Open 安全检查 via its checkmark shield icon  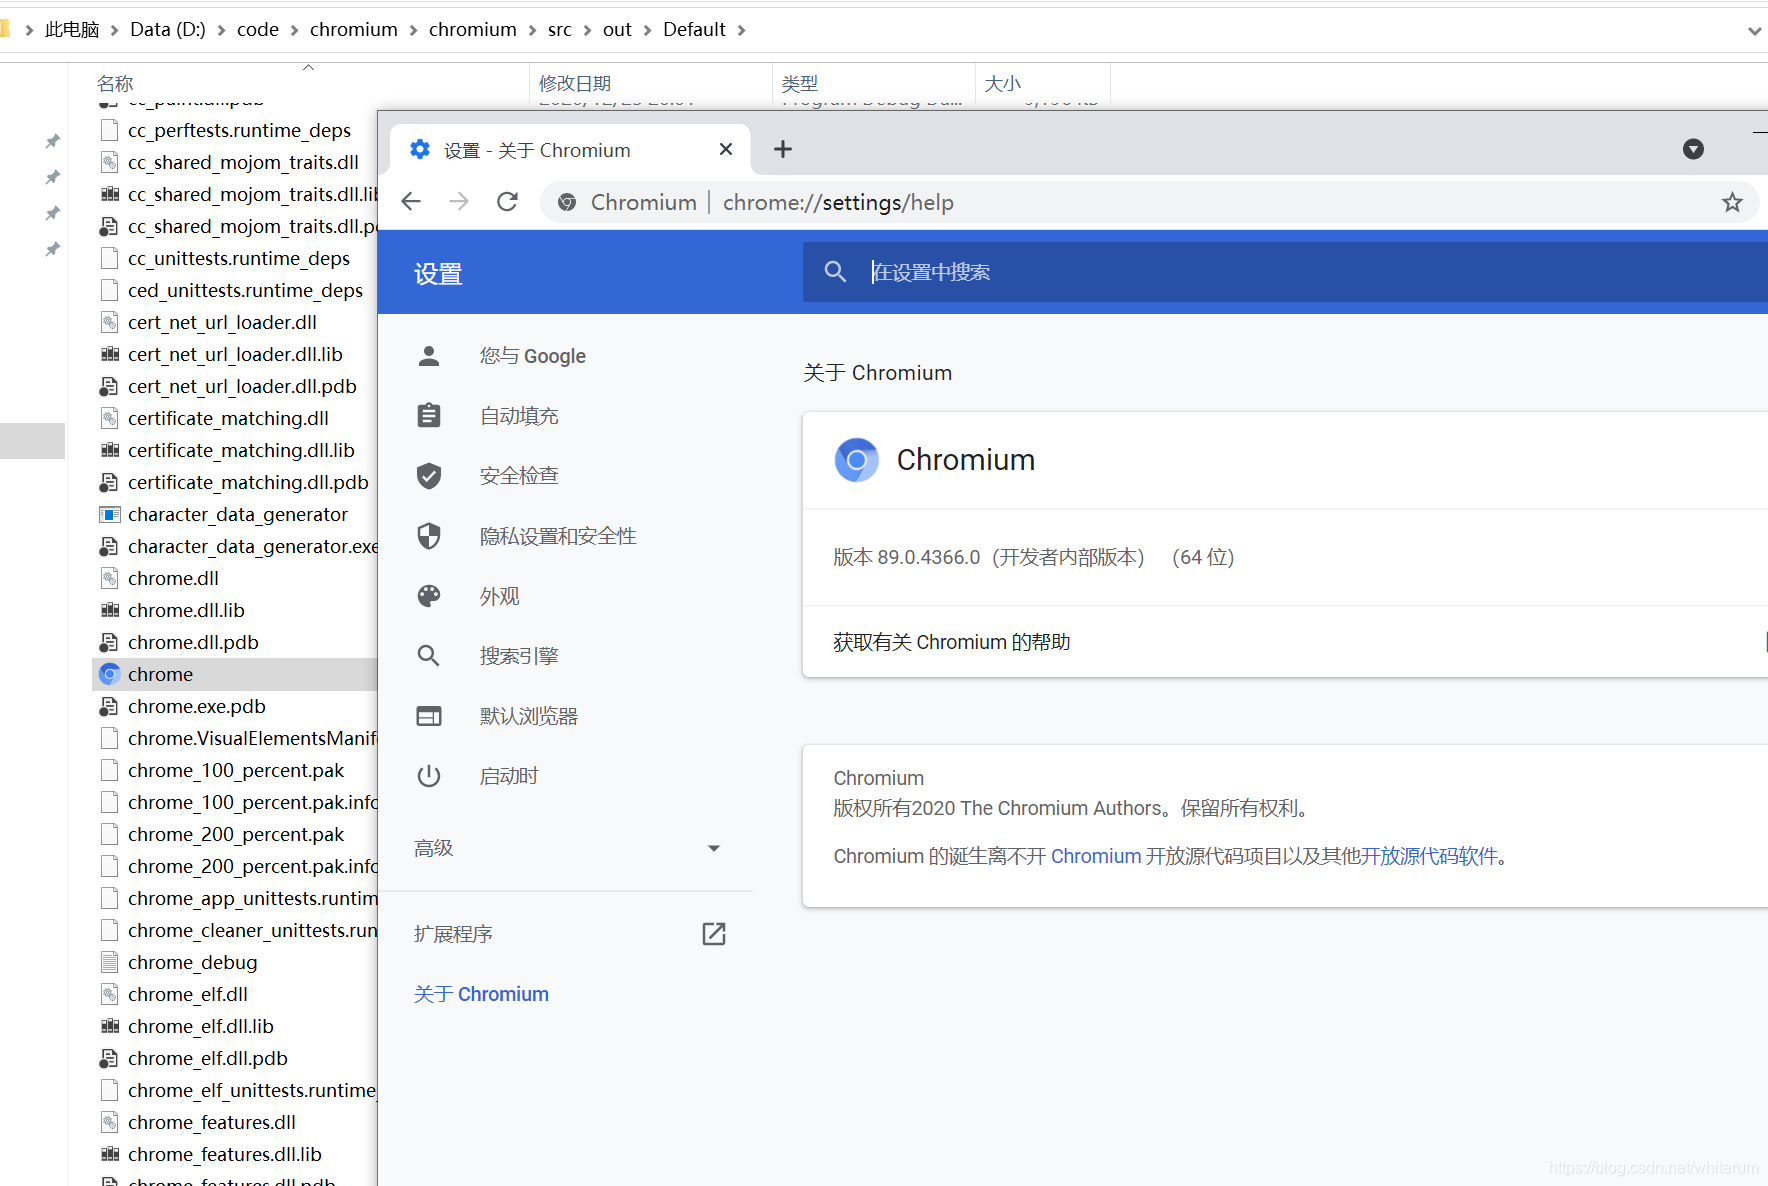429,475
